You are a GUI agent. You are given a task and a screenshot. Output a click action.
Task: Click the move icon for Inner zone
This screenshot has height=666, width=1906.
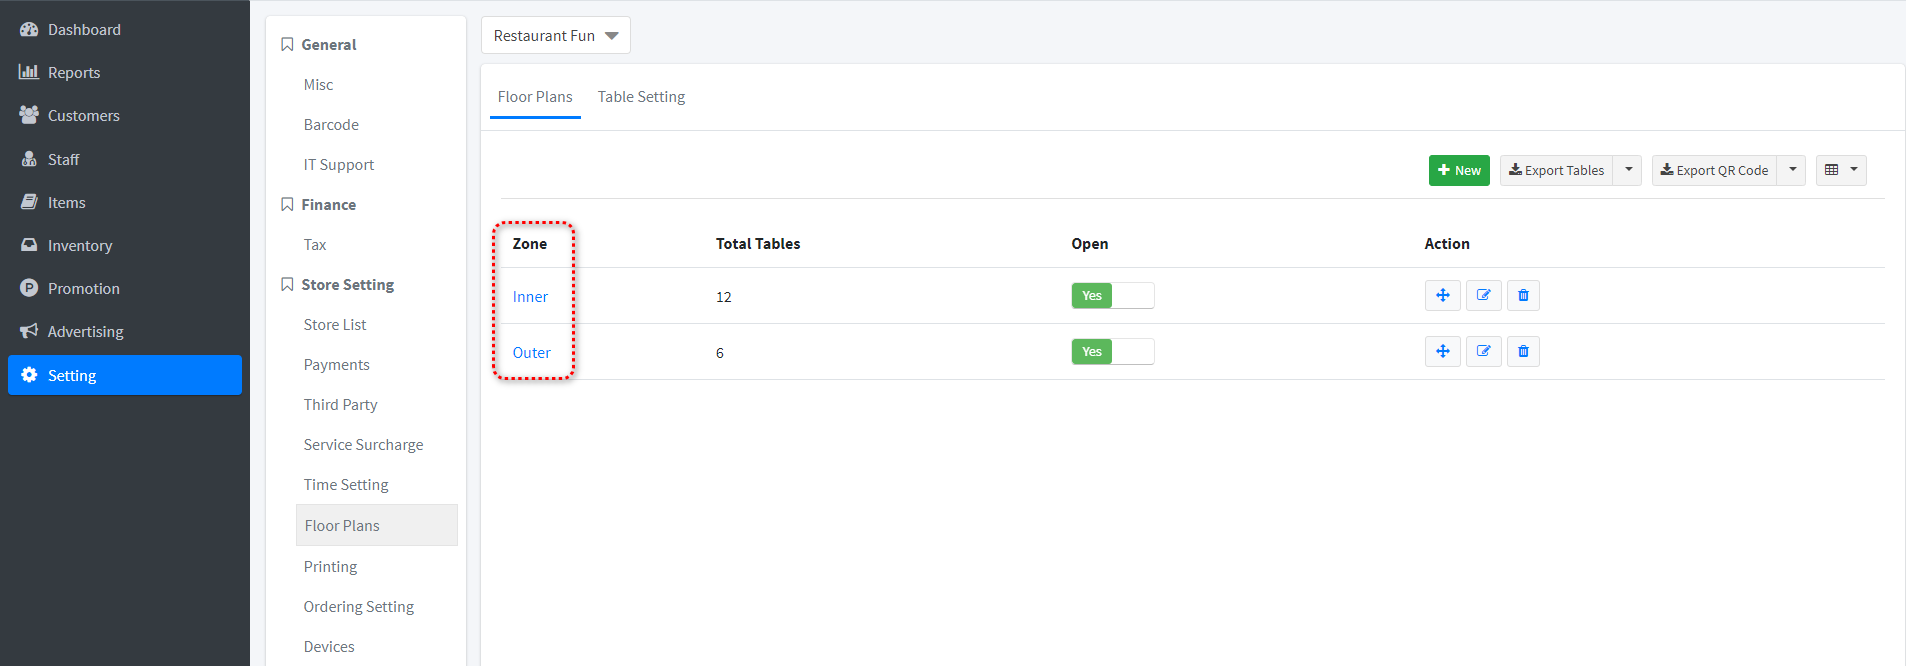pos(1442,296)
